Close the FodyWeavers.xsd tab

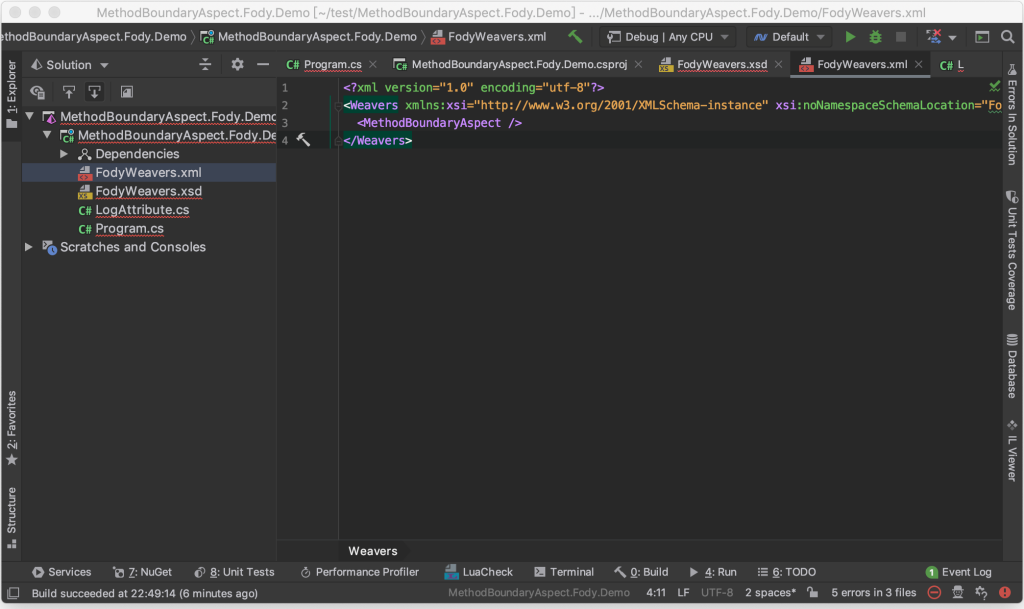point(778,64)
